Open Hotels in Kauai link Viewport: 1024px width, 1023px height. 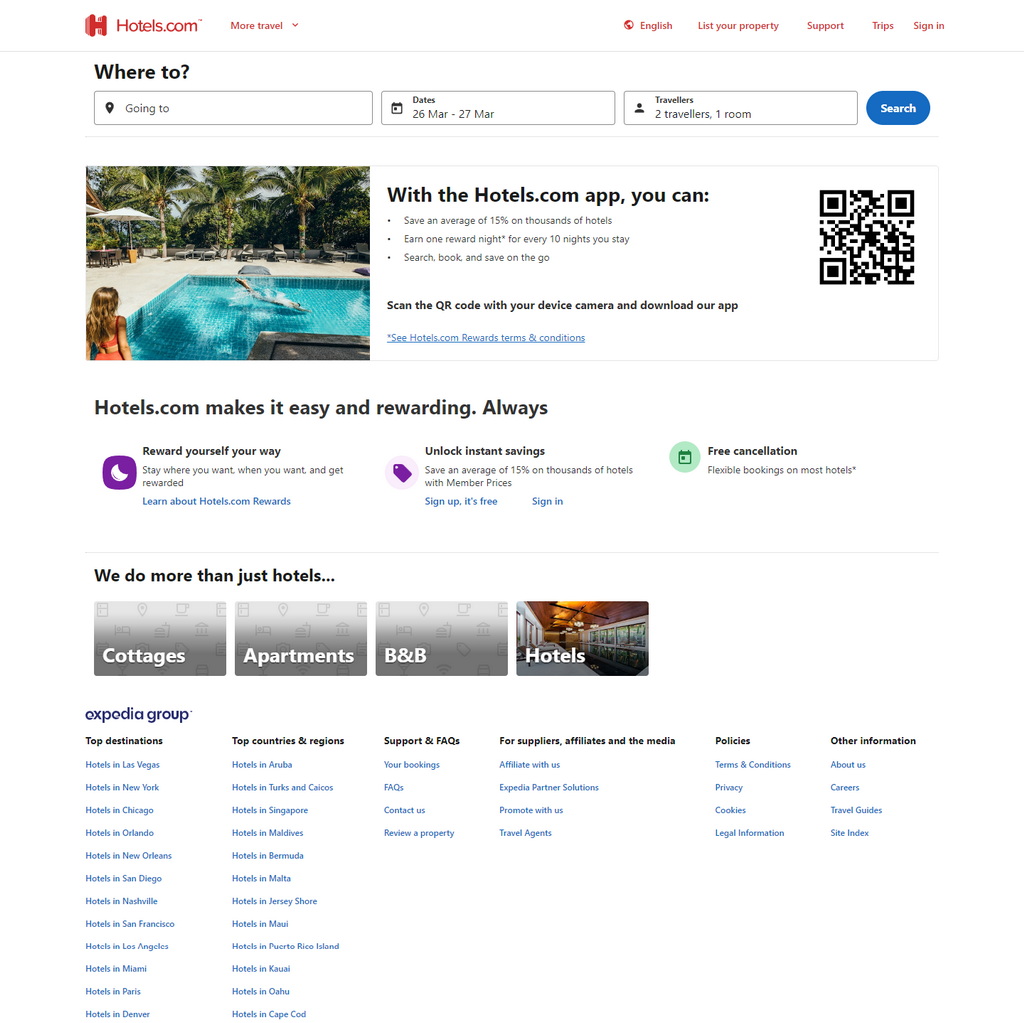[261, 969]
